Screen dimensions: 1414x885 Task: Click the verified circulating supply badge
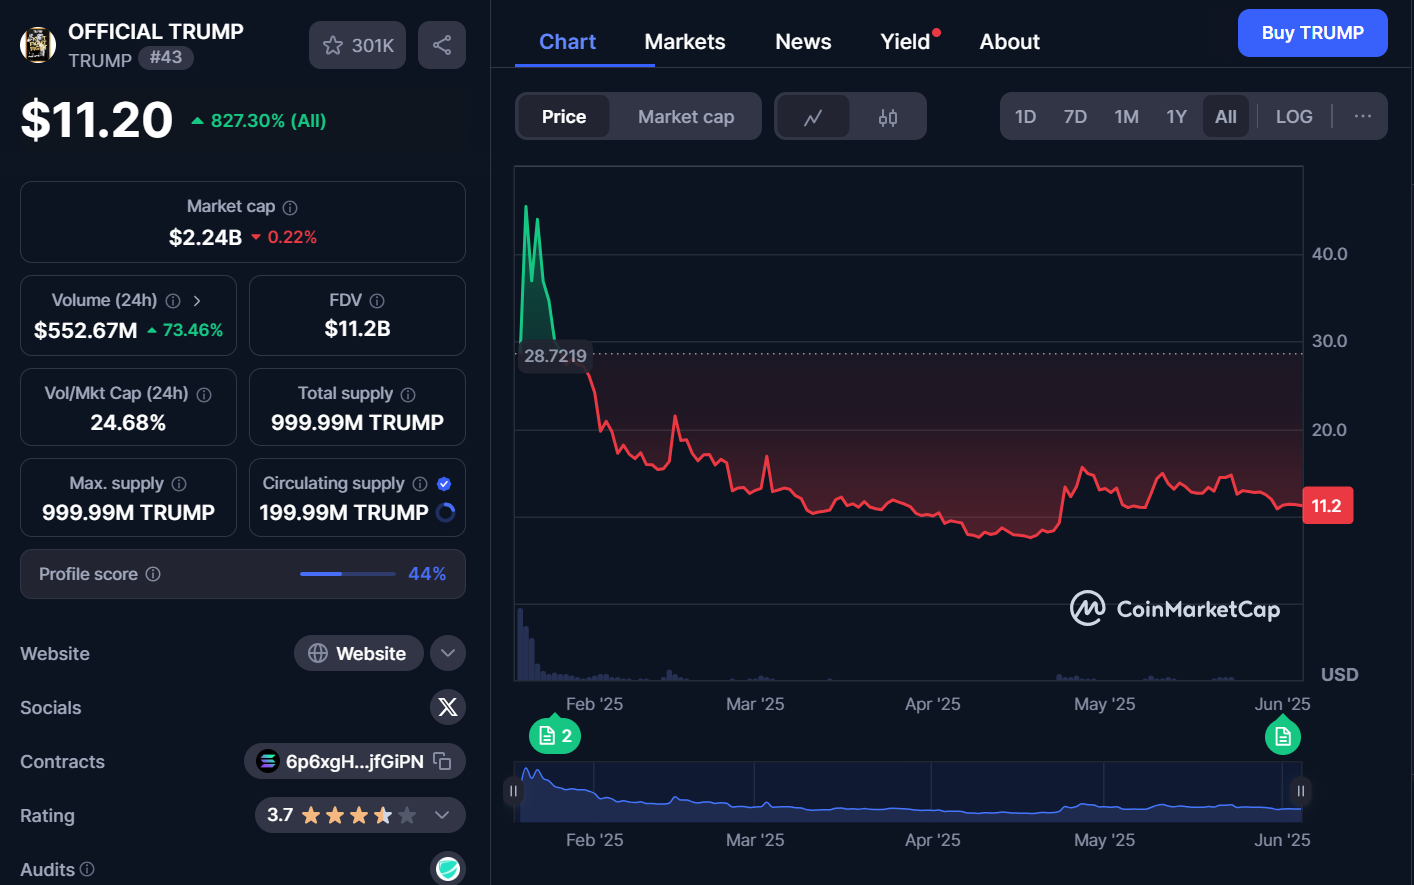pos(444,484)
